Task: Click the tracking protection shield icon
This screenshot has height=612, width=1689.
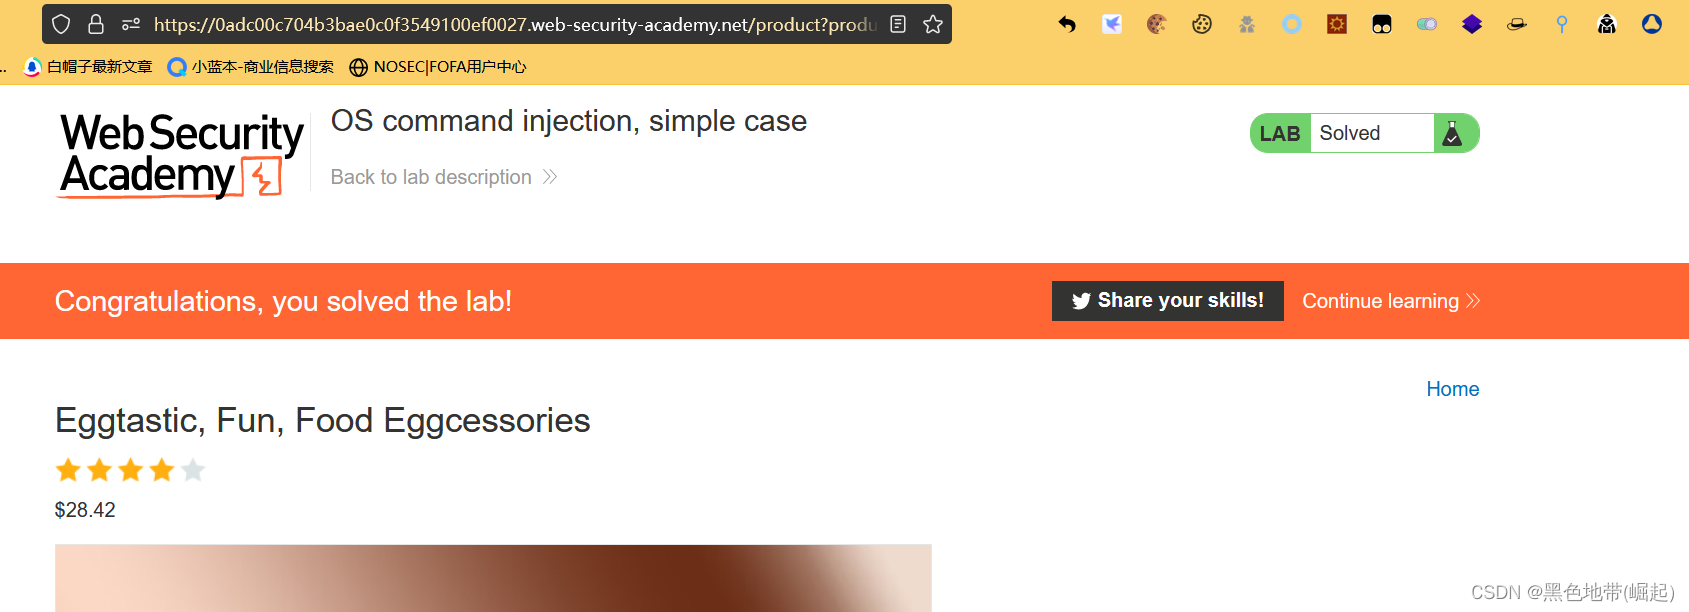Action: [61, 24]
